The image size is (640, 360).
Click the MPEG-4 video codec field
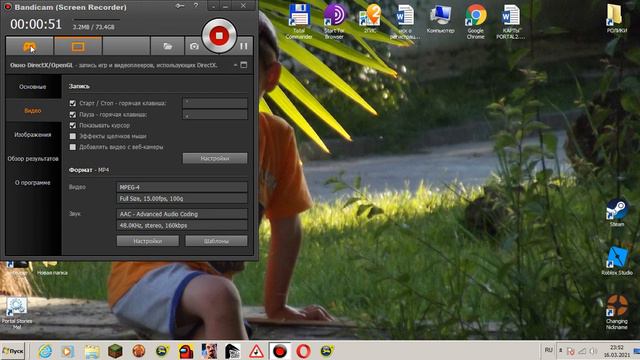(x=182, y=187)
